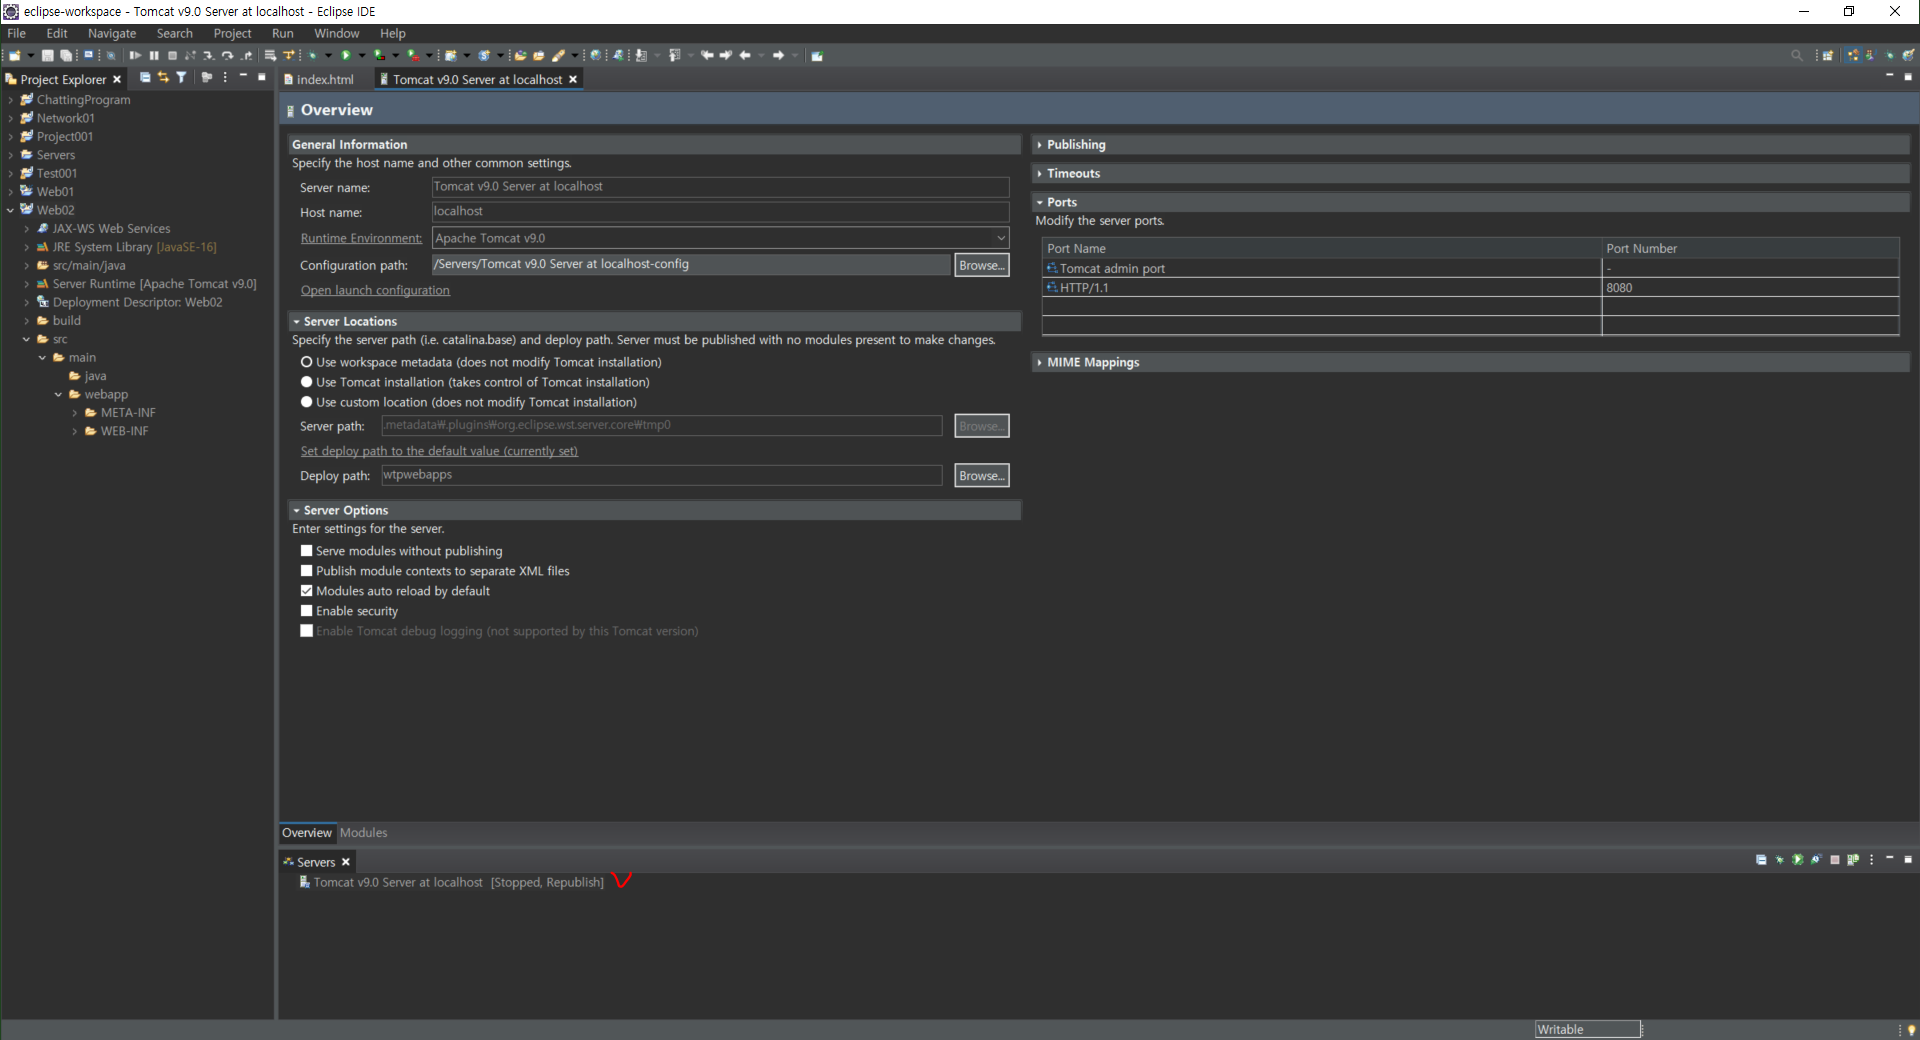Click the Deploy path input field

coord(661,475)
